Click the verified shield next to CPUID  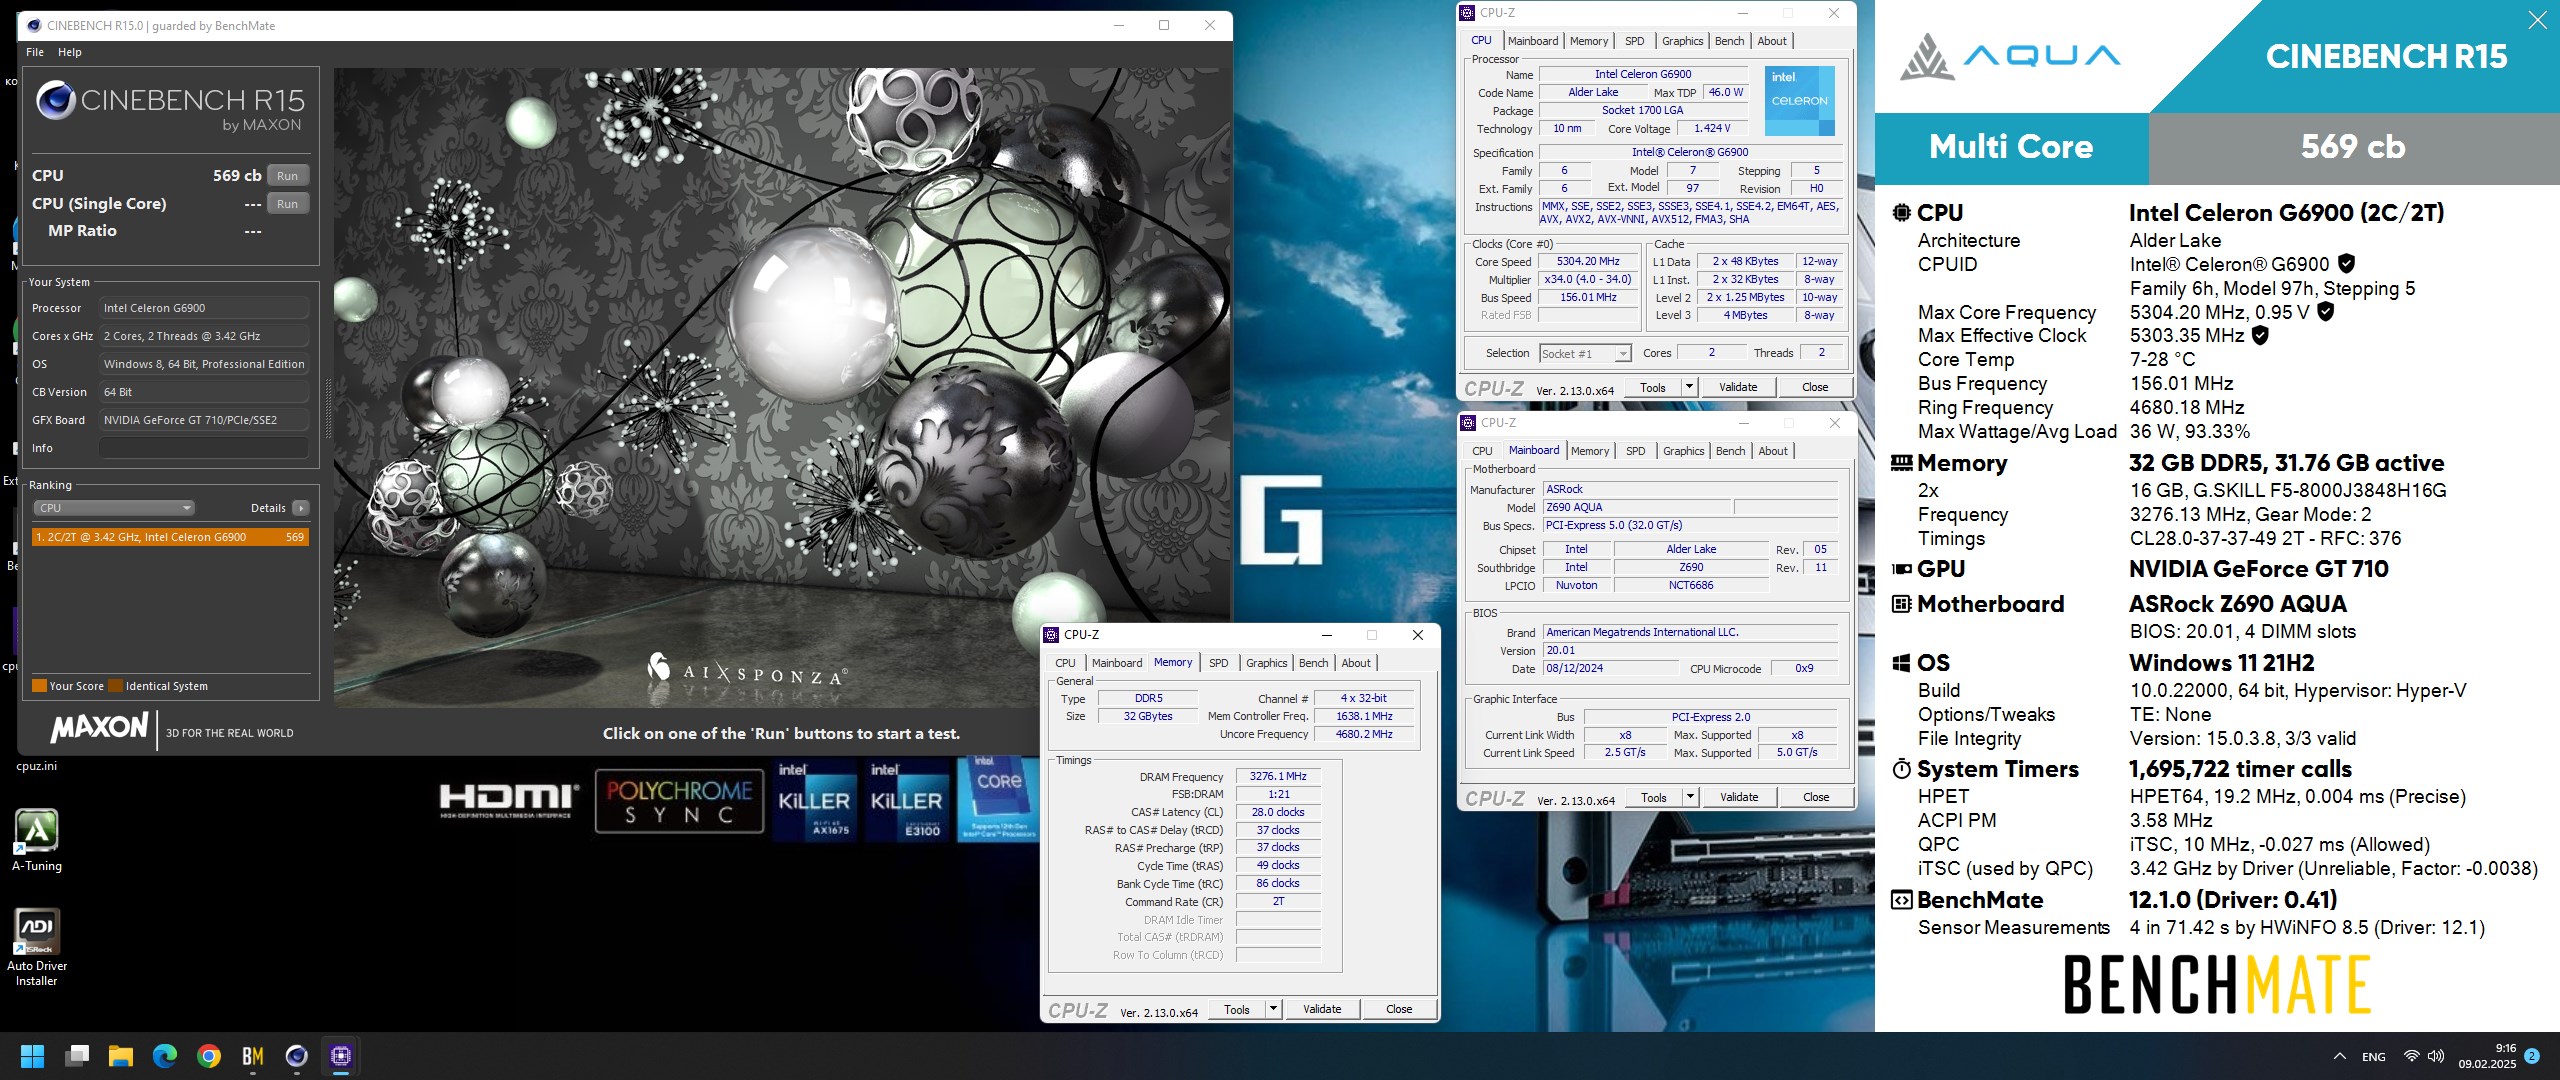click(2346, 264)
